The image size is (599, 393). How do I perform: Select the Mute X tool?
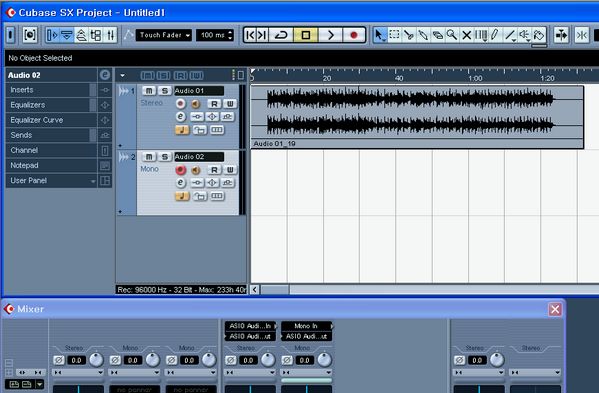(x=466, y=35)
